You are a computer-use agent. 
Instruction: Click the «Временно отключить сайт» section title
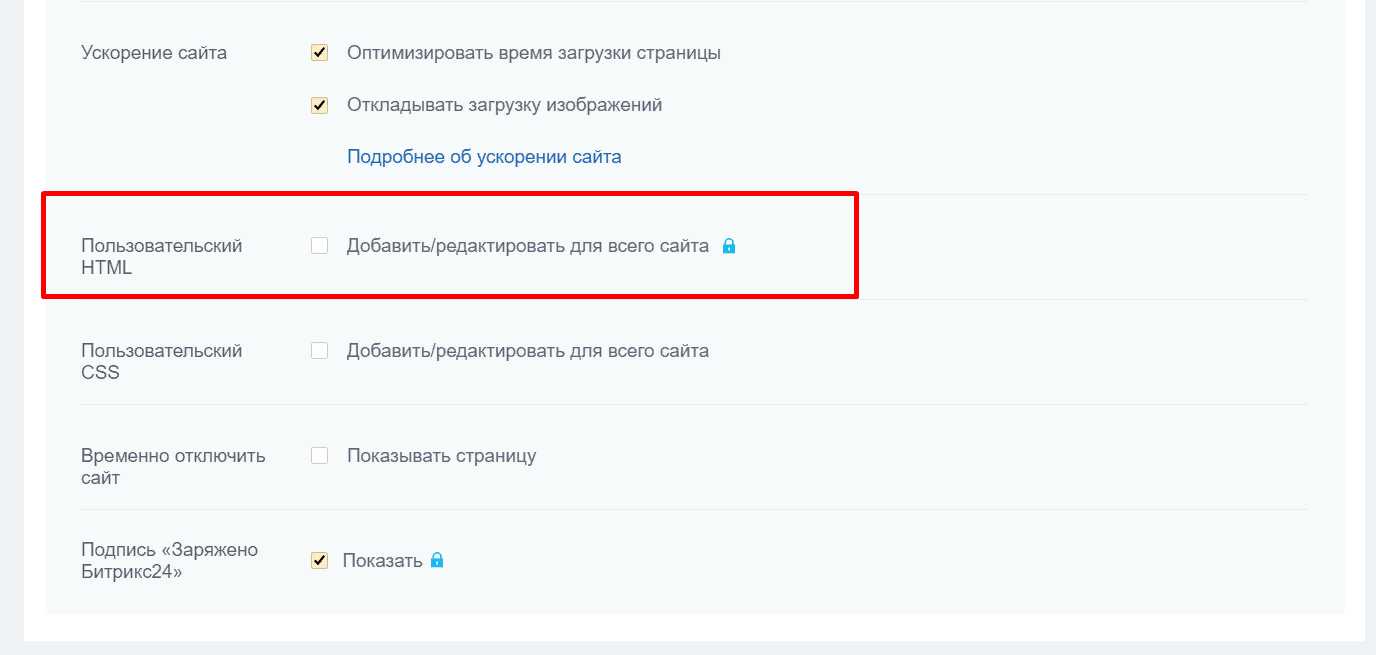(172, 466)
